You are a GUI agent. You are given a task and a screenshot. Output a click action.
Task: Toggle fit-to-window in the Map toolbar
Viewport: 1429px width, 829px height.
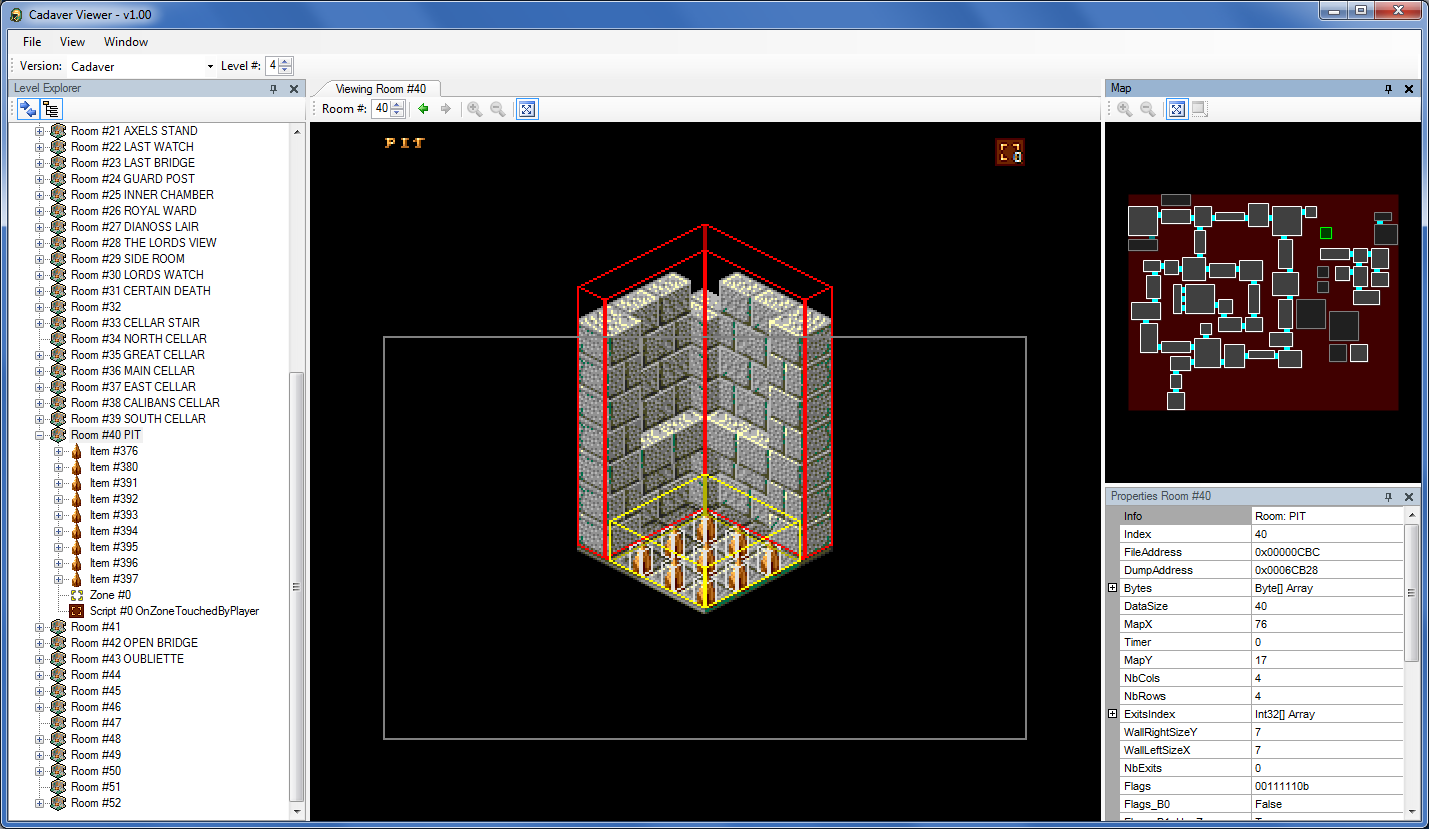coord(1177,109)
